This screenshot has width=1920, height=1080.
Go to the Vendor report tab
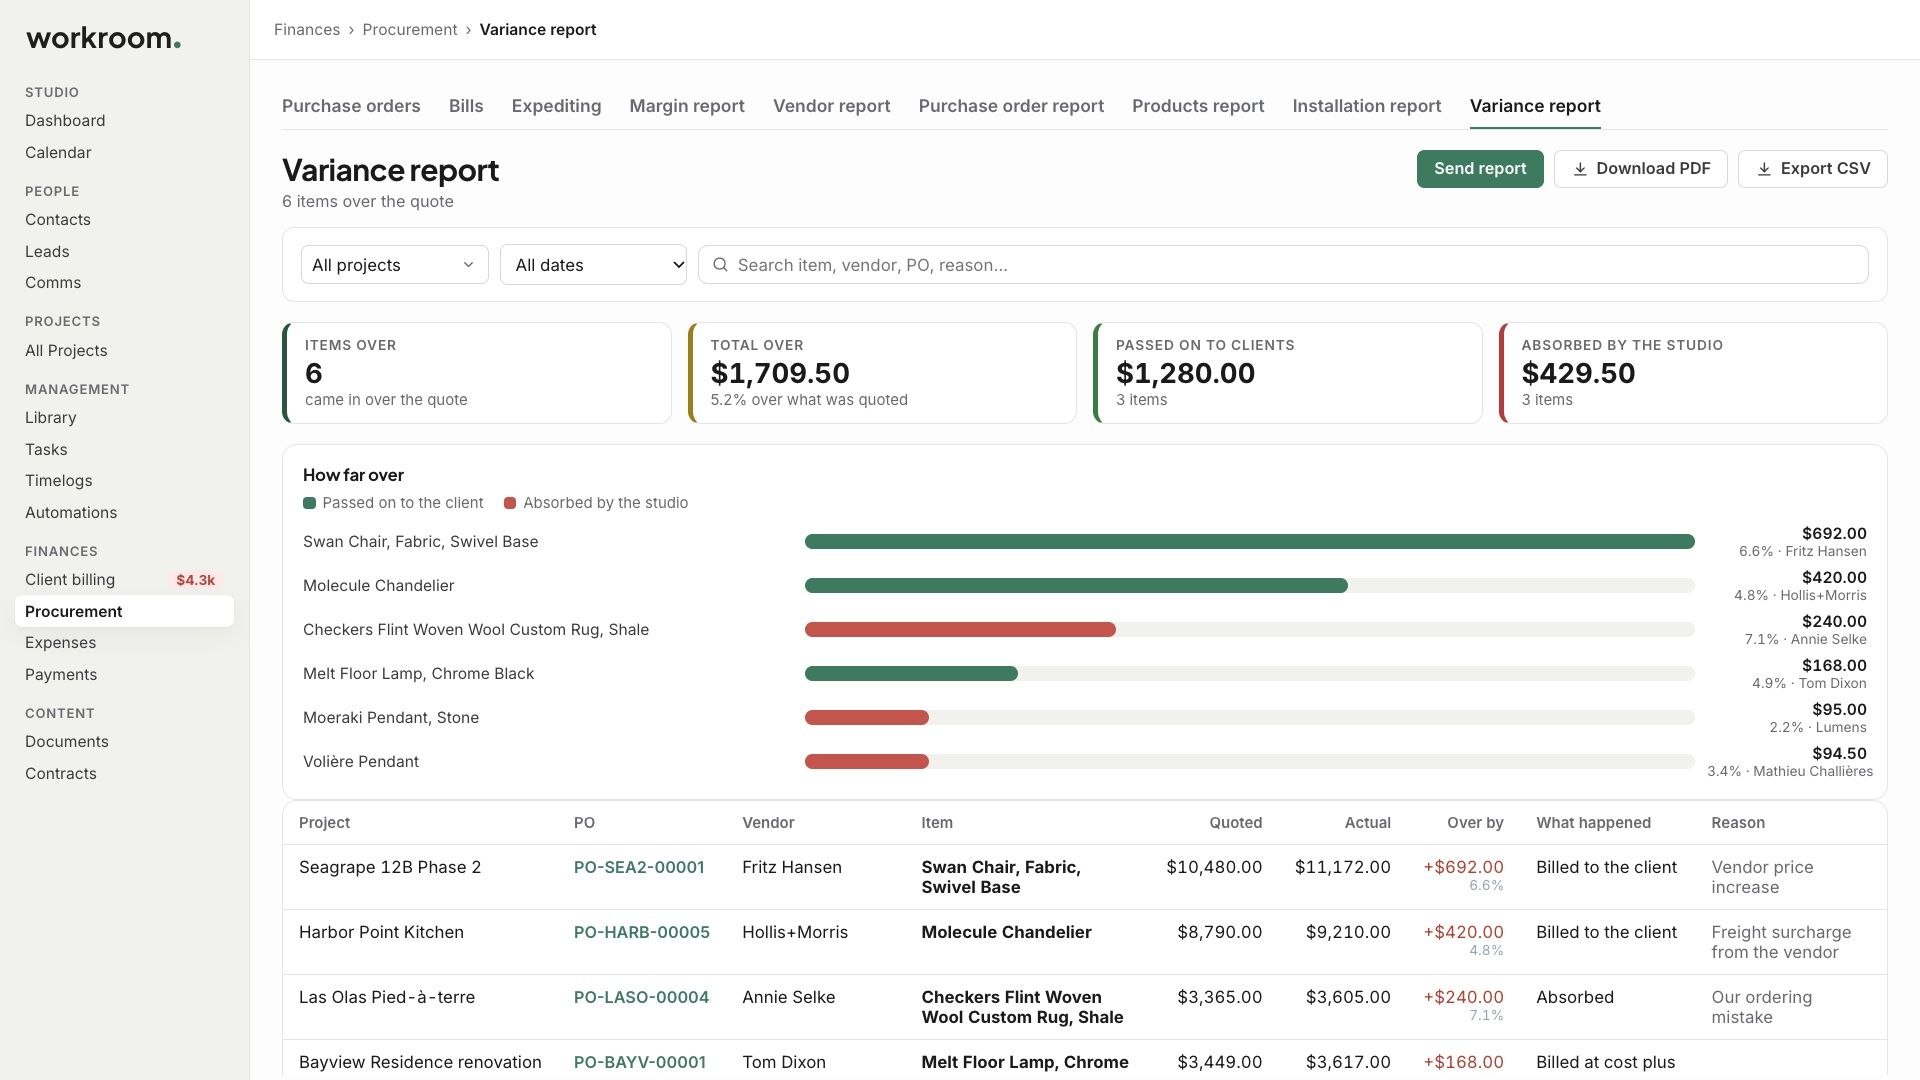(831, 106)
